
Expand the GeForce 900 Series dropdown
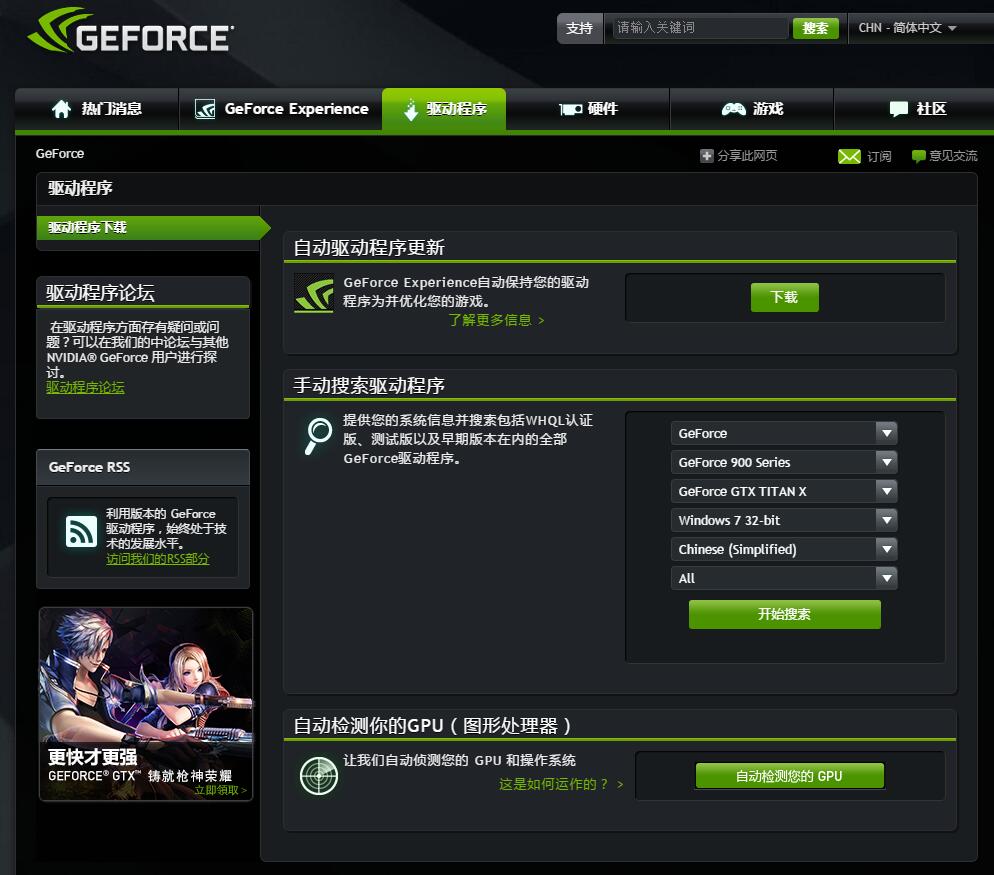click(x=784, y=462)
